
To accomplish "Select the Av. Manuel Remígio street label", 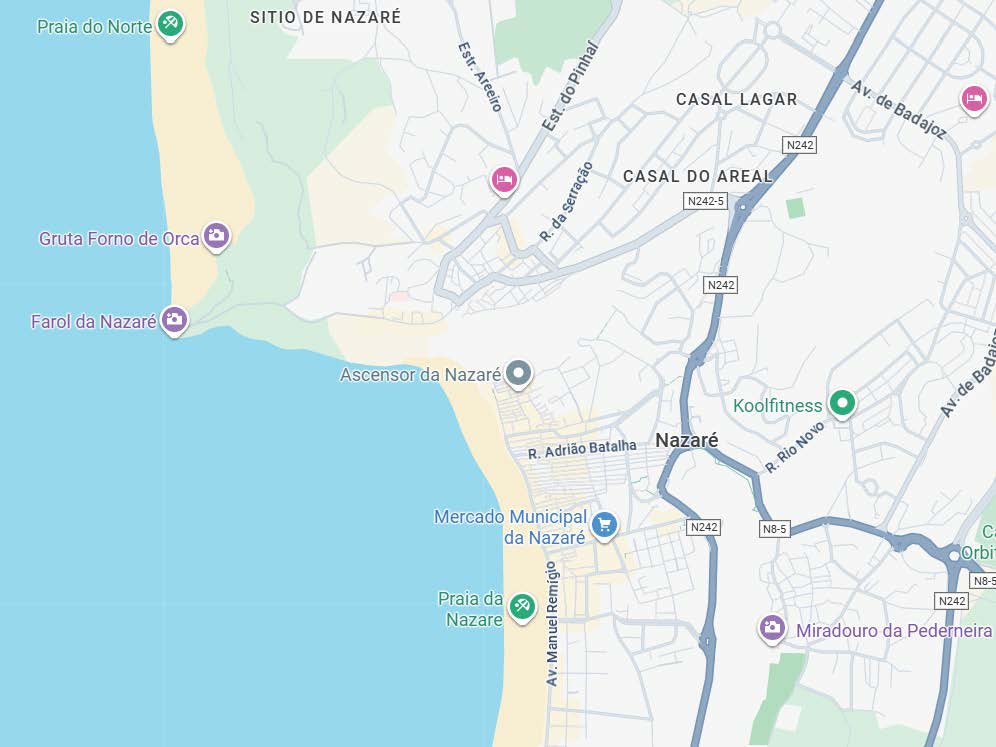I will pyautogui.click(x=552, y=623).
